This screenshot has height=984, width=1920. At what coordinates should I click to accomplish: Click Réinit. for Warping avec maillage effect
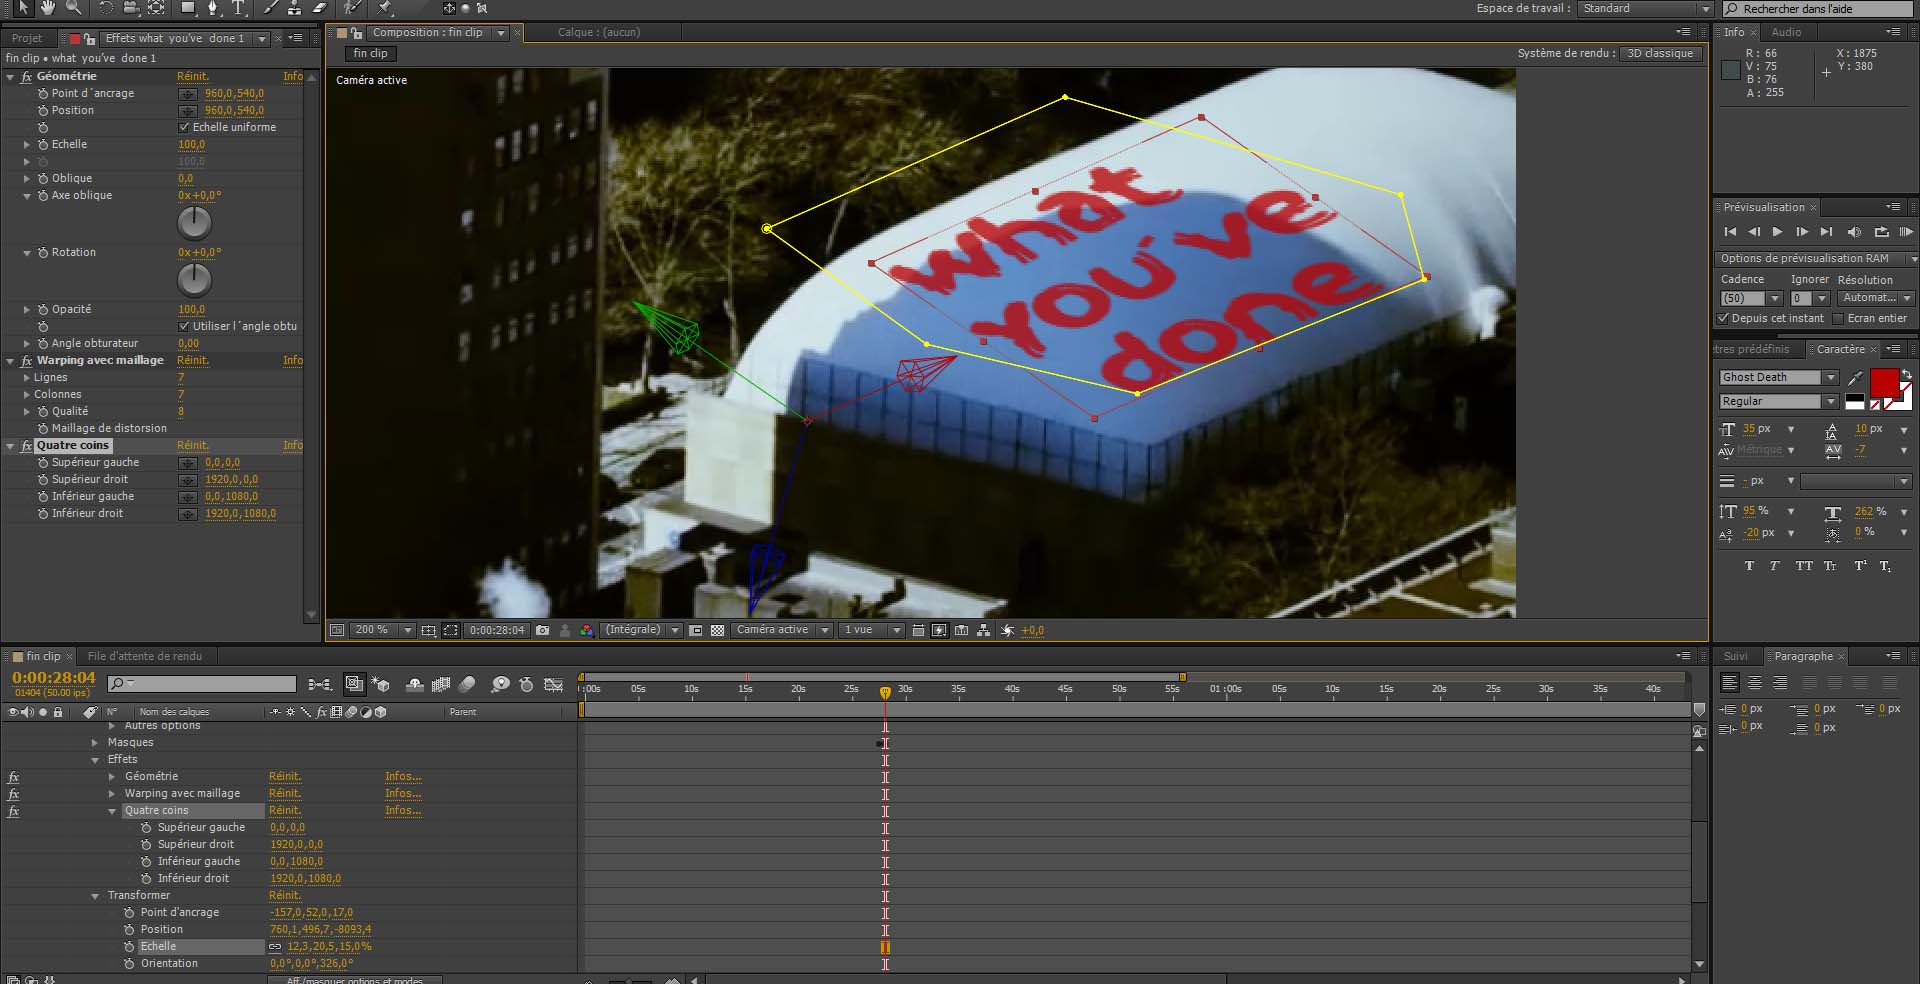[193, 360]
